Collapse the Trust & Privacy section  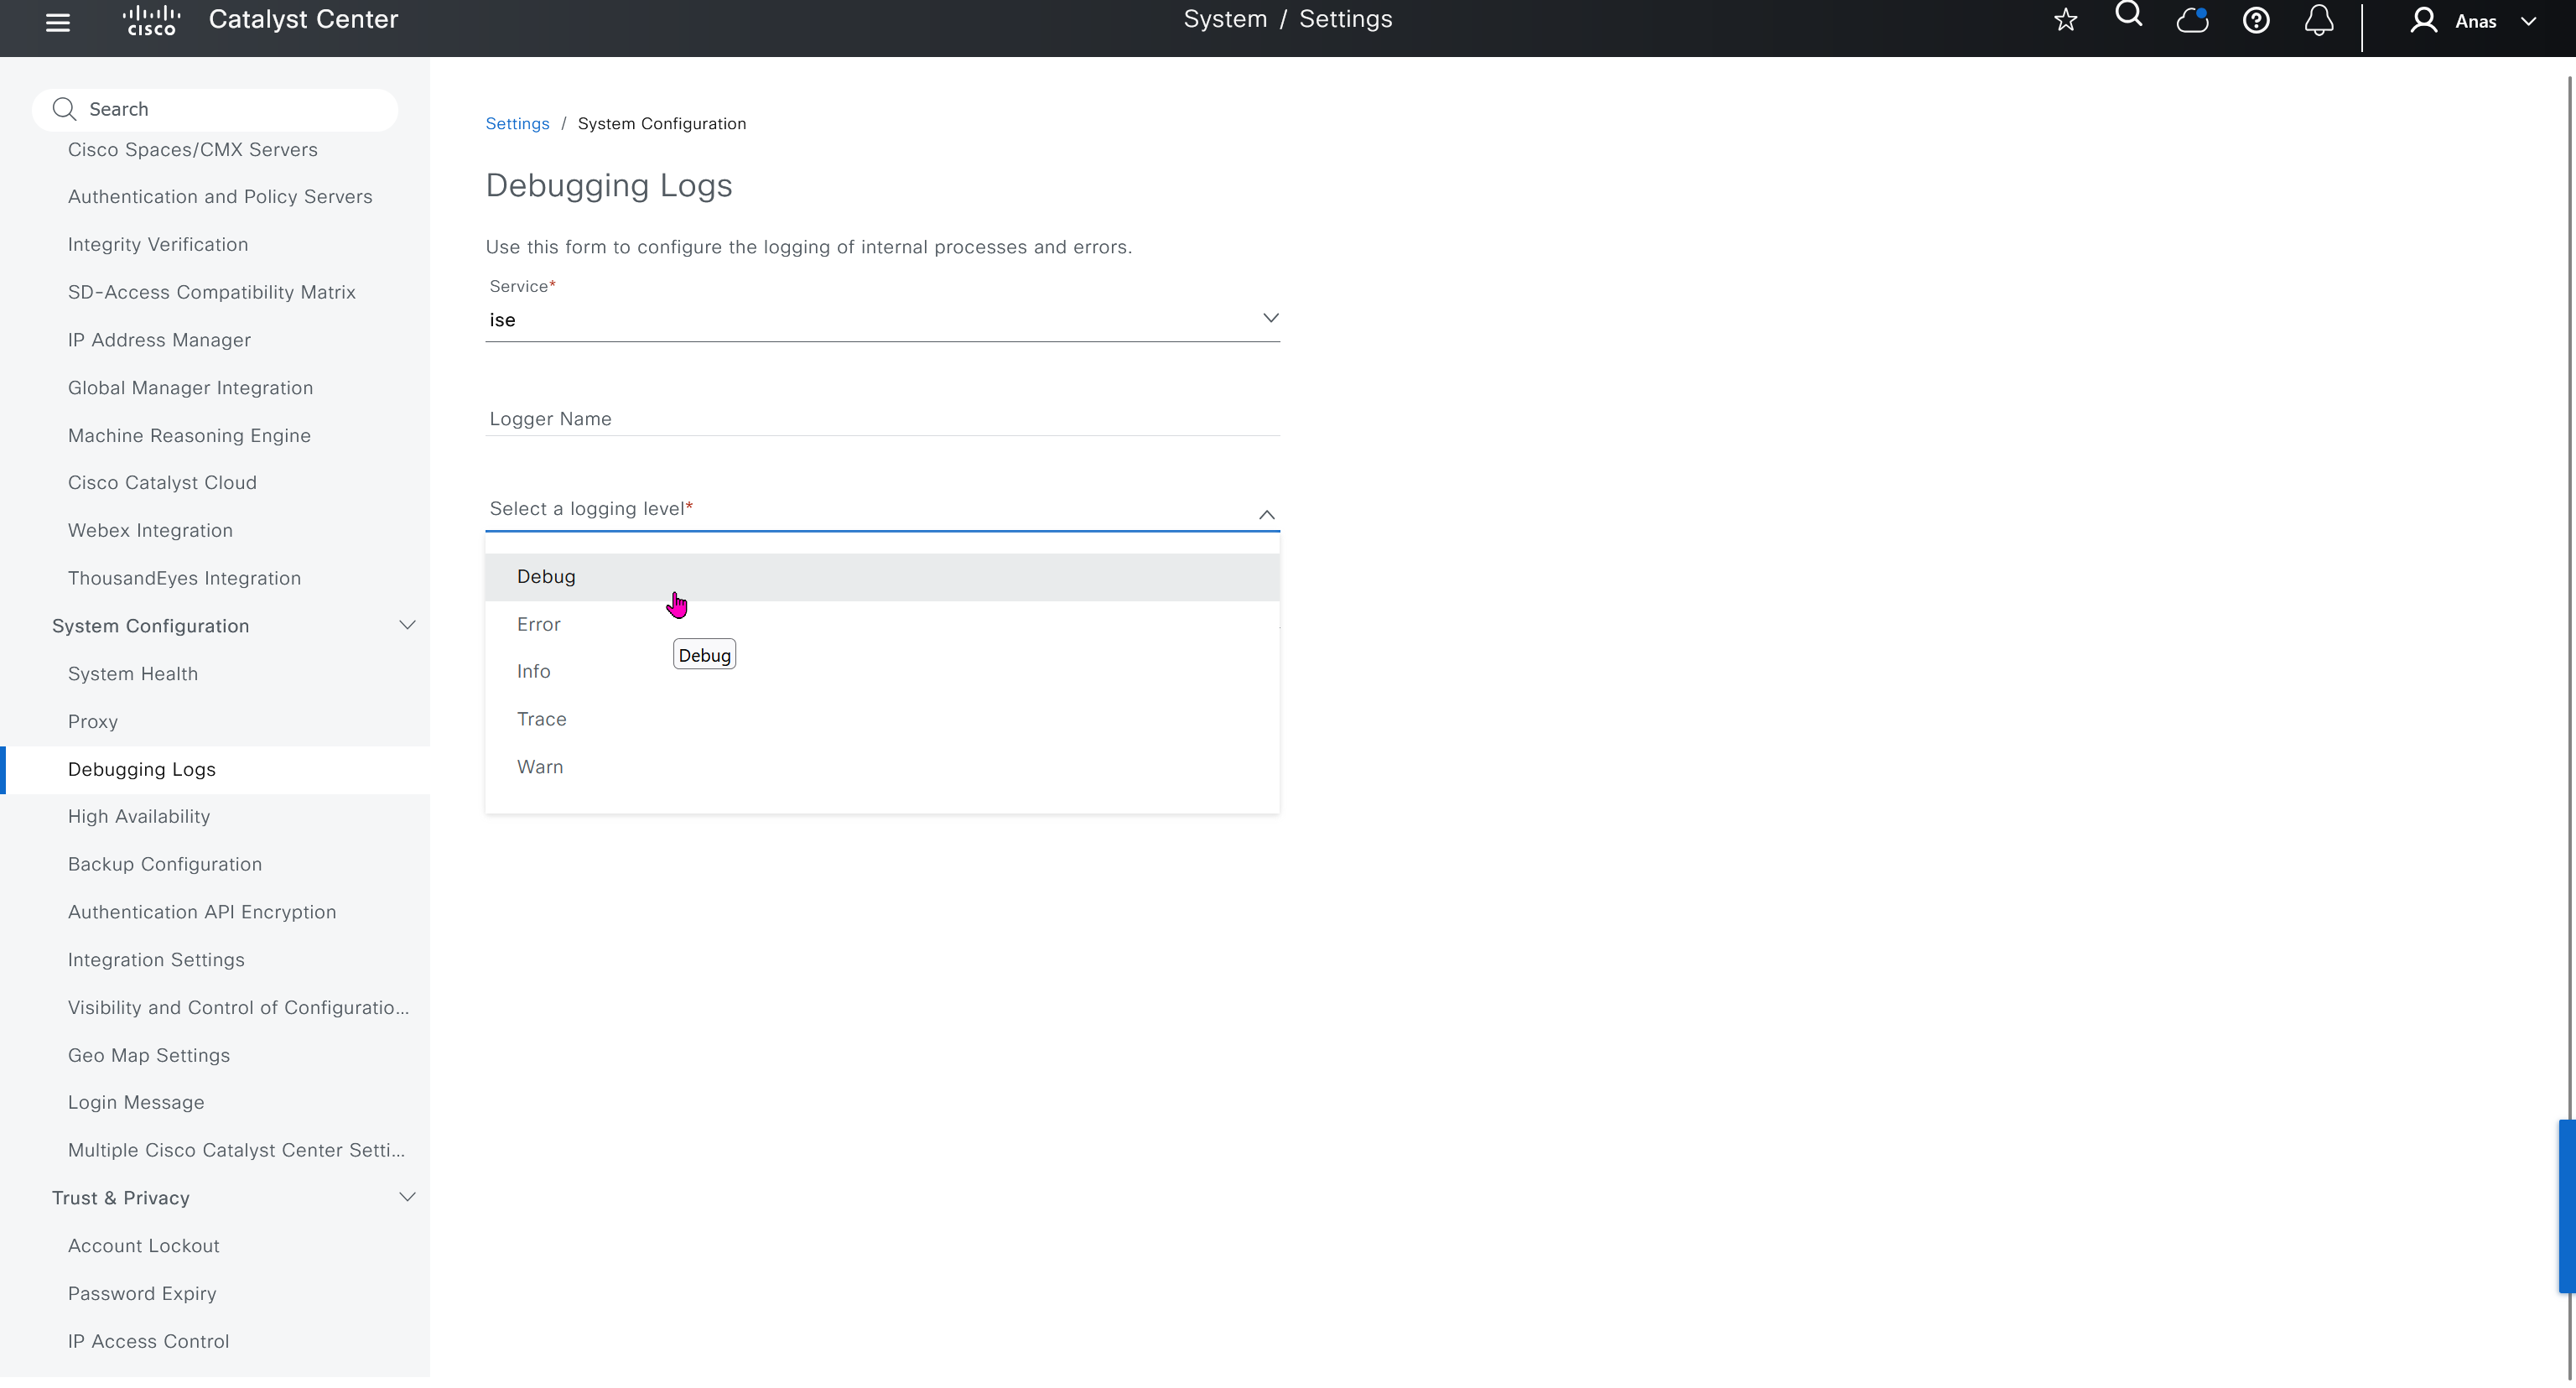[x=407, y=1197]
